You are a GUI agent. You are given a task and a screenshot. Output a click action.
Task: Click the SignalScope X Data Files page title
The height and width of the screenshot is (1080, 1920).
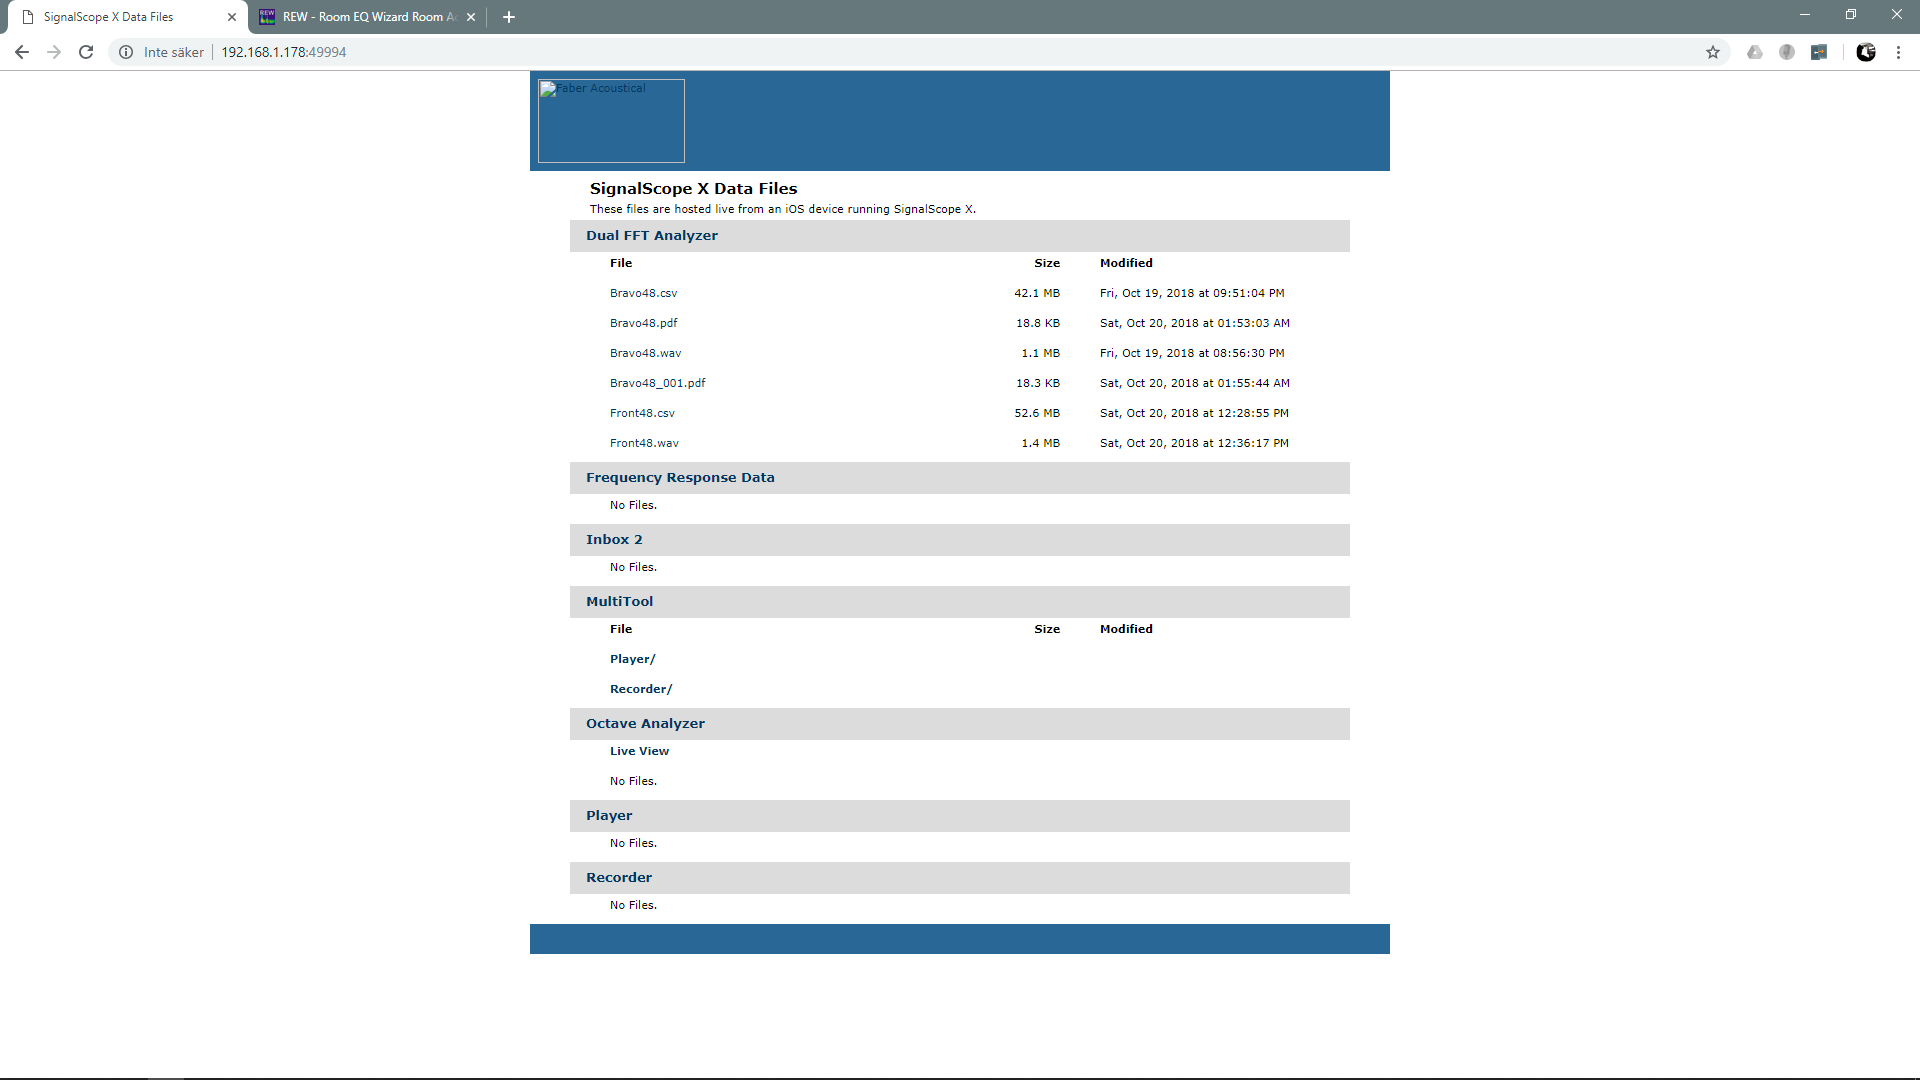pyautogui.click(x=694, y=189)
